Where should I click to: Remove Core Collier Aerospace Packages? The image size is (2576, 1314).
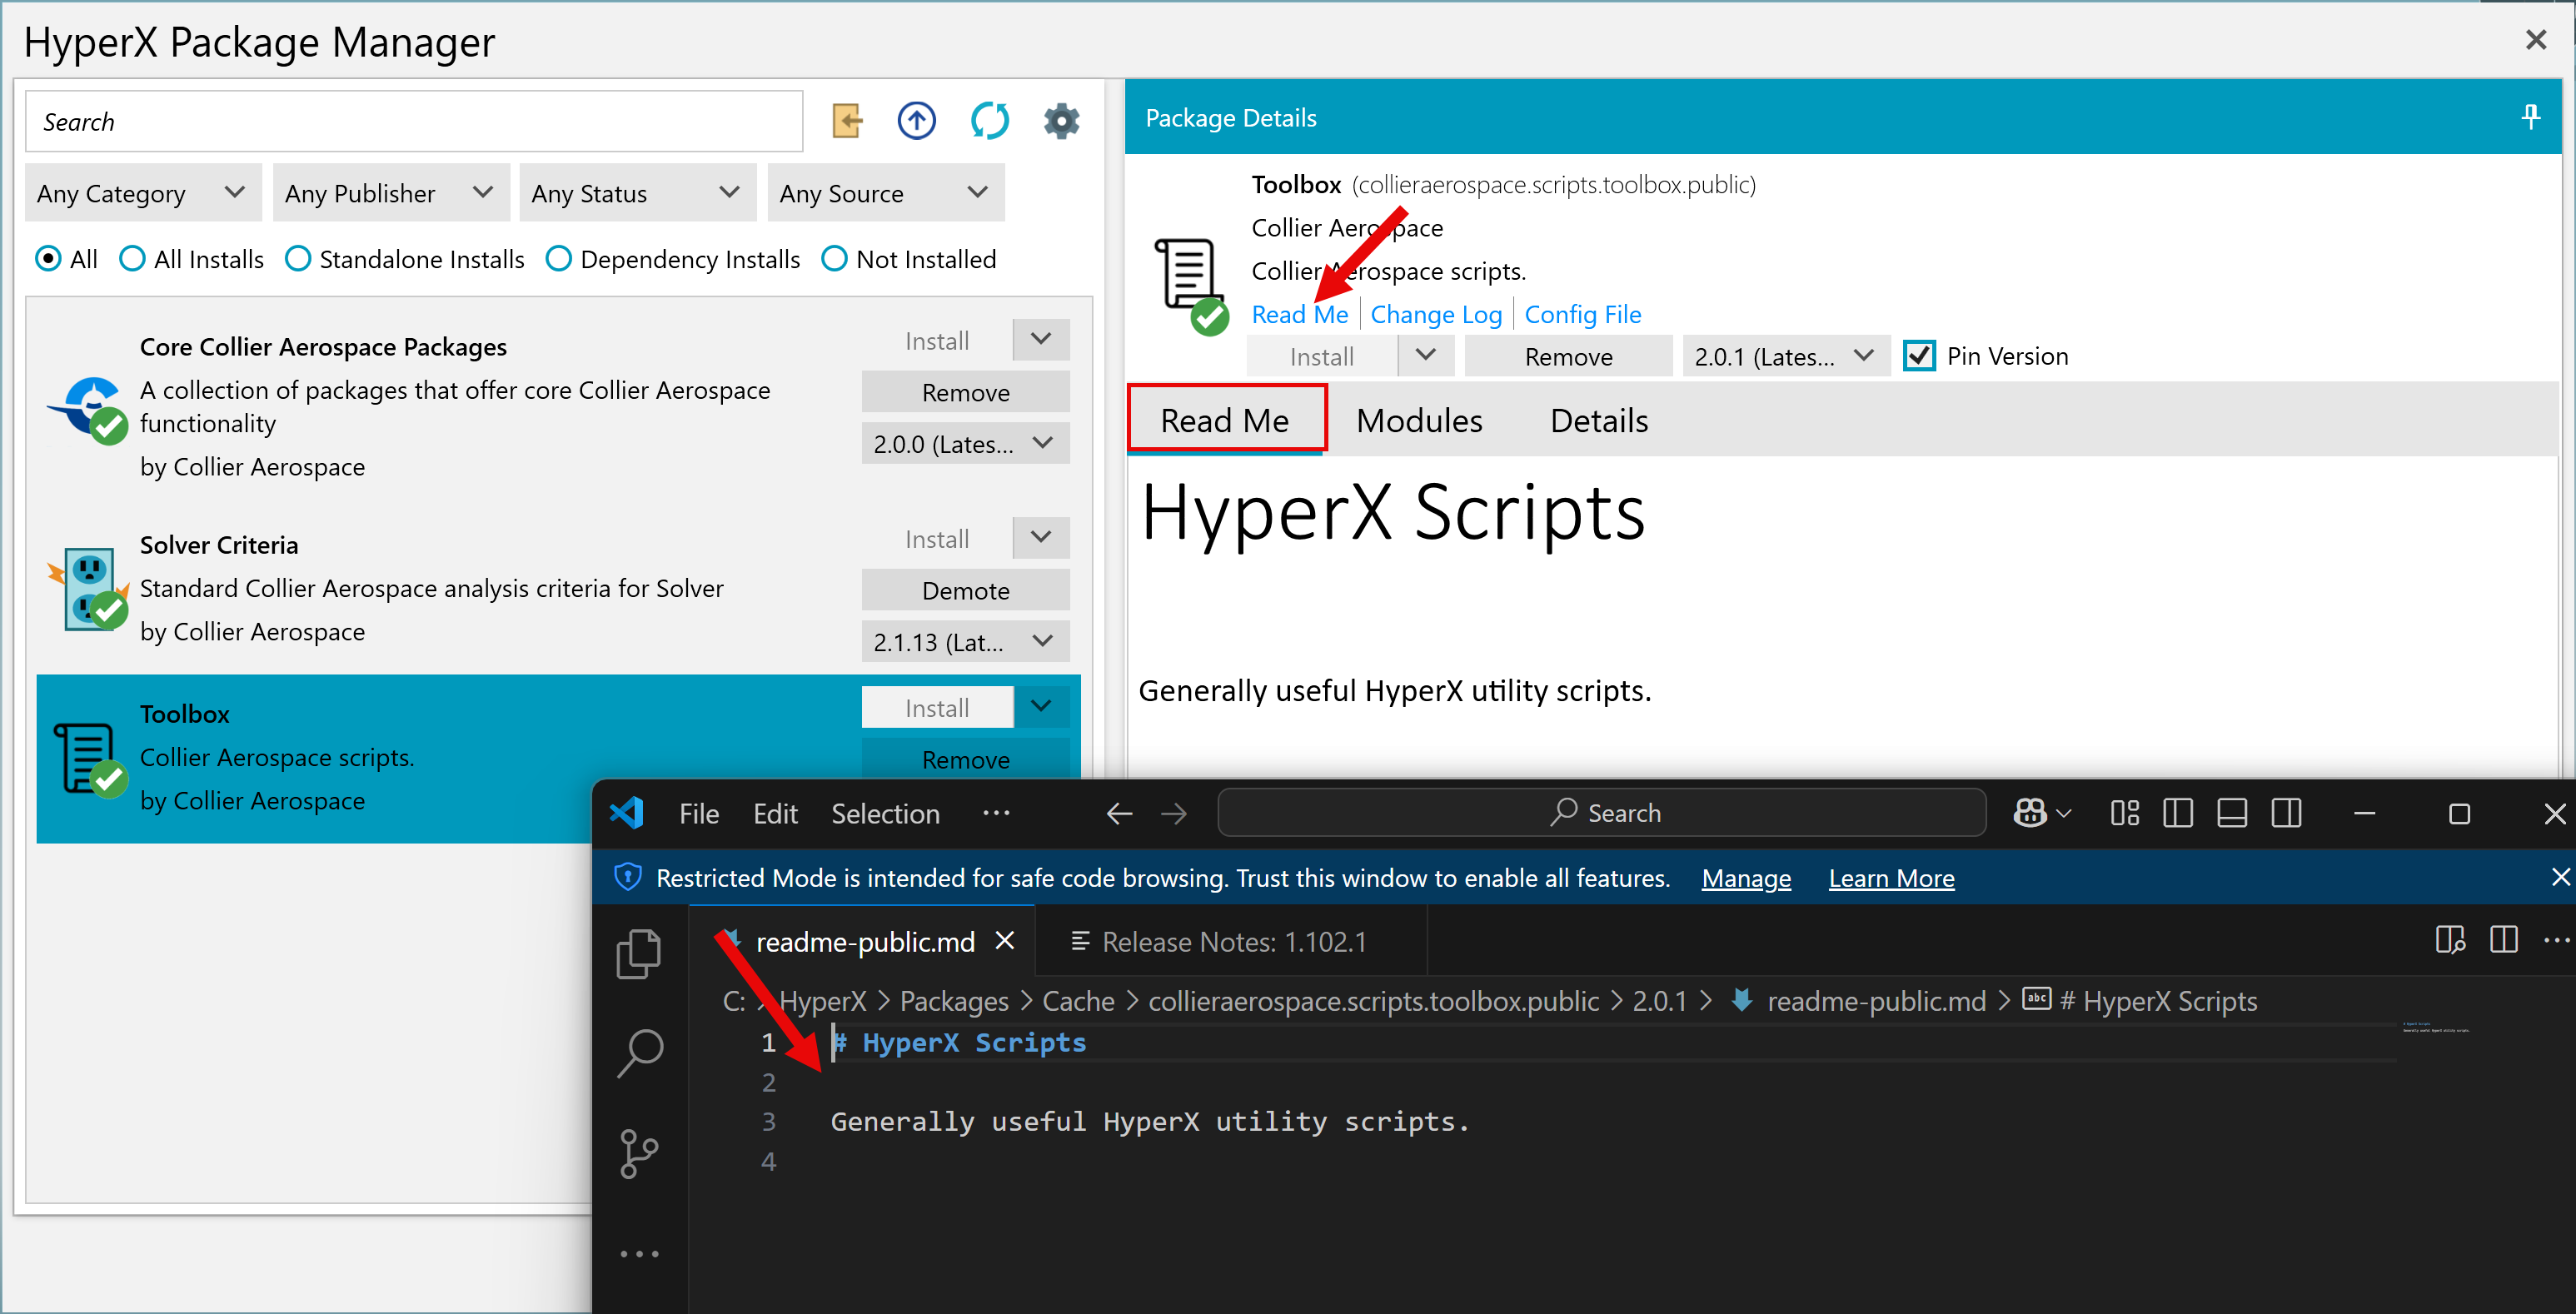coord(965,392)
